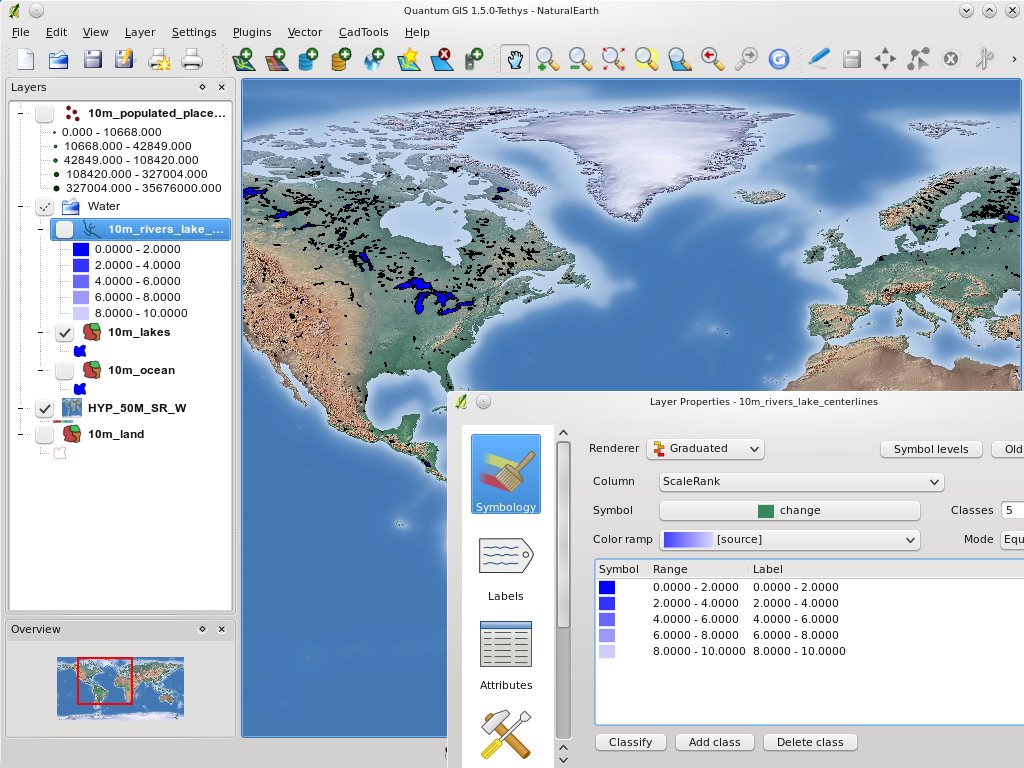This screenshot has height=768, width=1024.
Task: Open the Renderer Graduated dropdown
Action: pos(705,449)
